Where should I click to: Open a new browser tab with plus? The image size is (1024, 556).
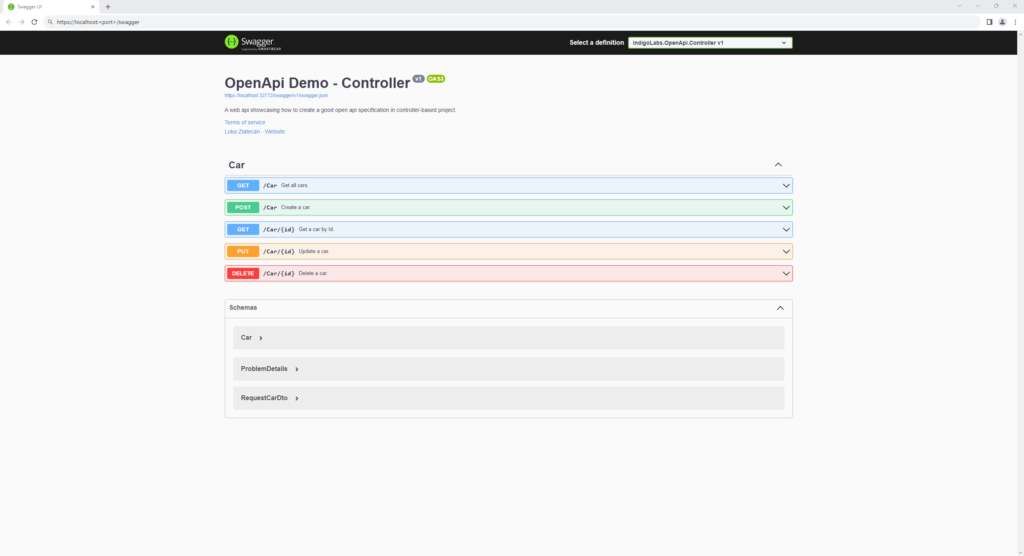(108, 7)
